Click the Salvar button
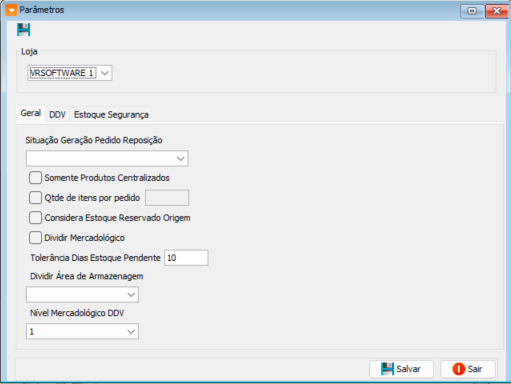511x384 pixels. pos(401,369)
